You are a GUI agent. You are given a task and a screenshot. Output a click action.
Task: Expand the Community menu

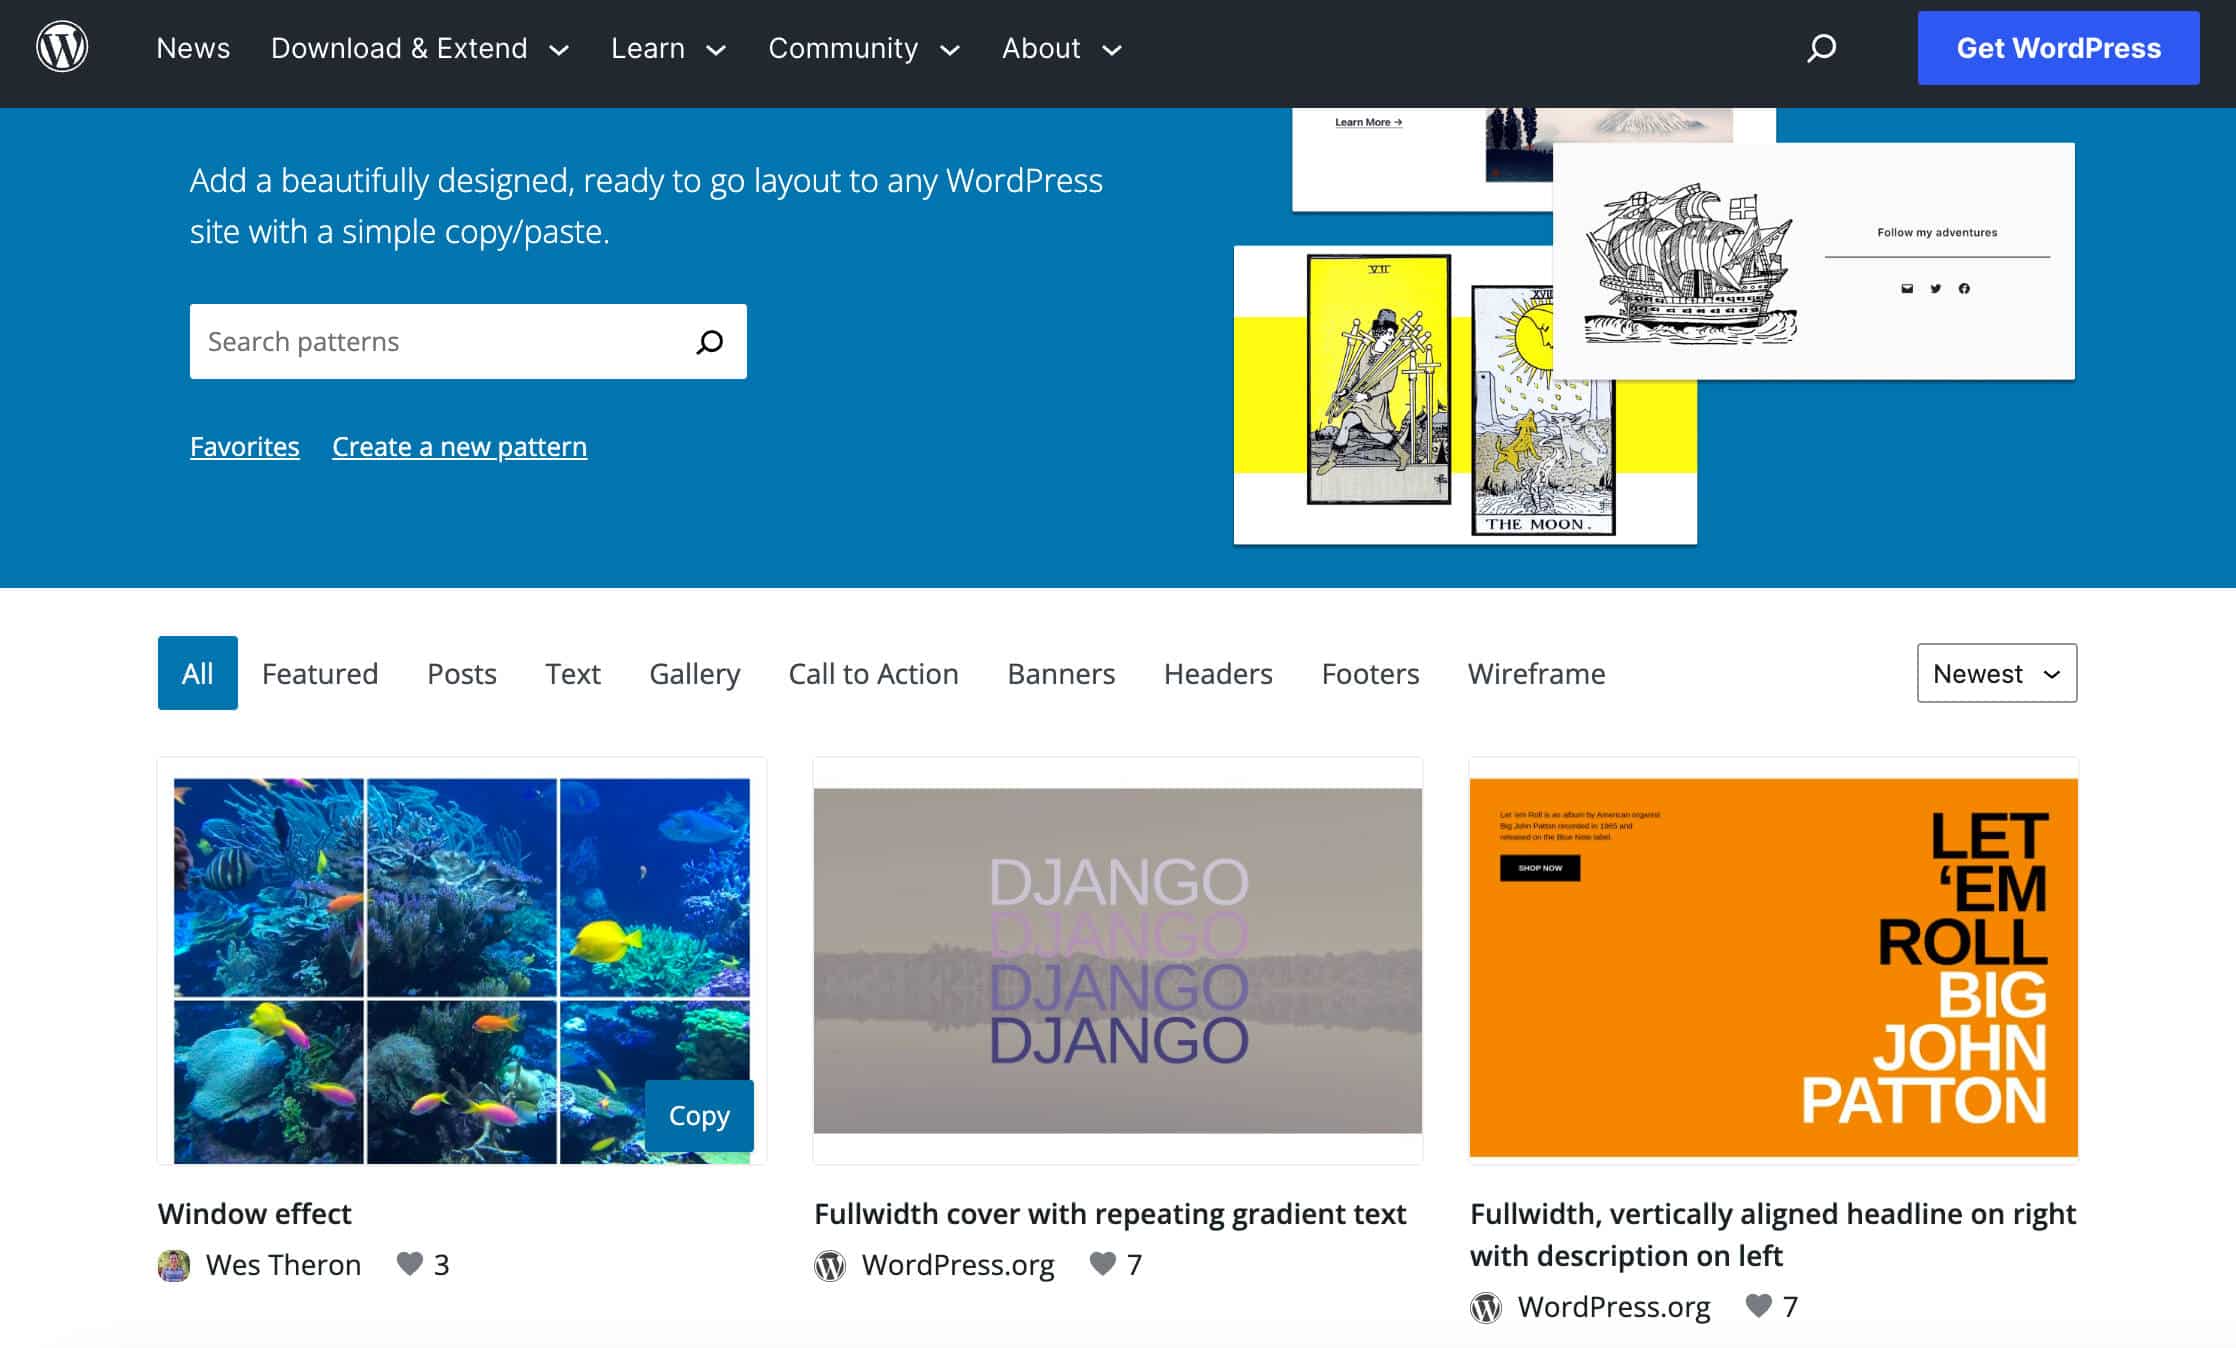(x=864, y=48)
